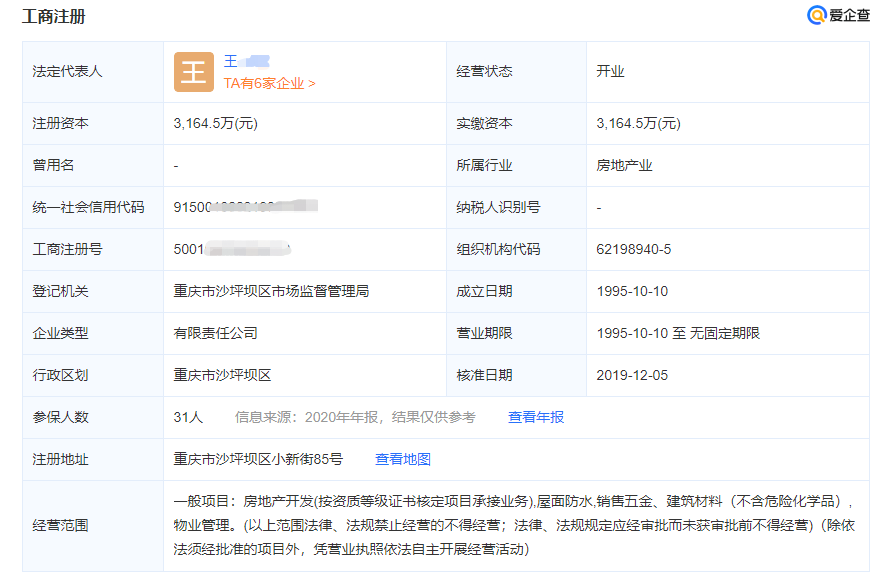Image resolution: width=879 pixels, height=582 pixels.
Task: Open the legal representative name link 王
Action: coord(247,61)
